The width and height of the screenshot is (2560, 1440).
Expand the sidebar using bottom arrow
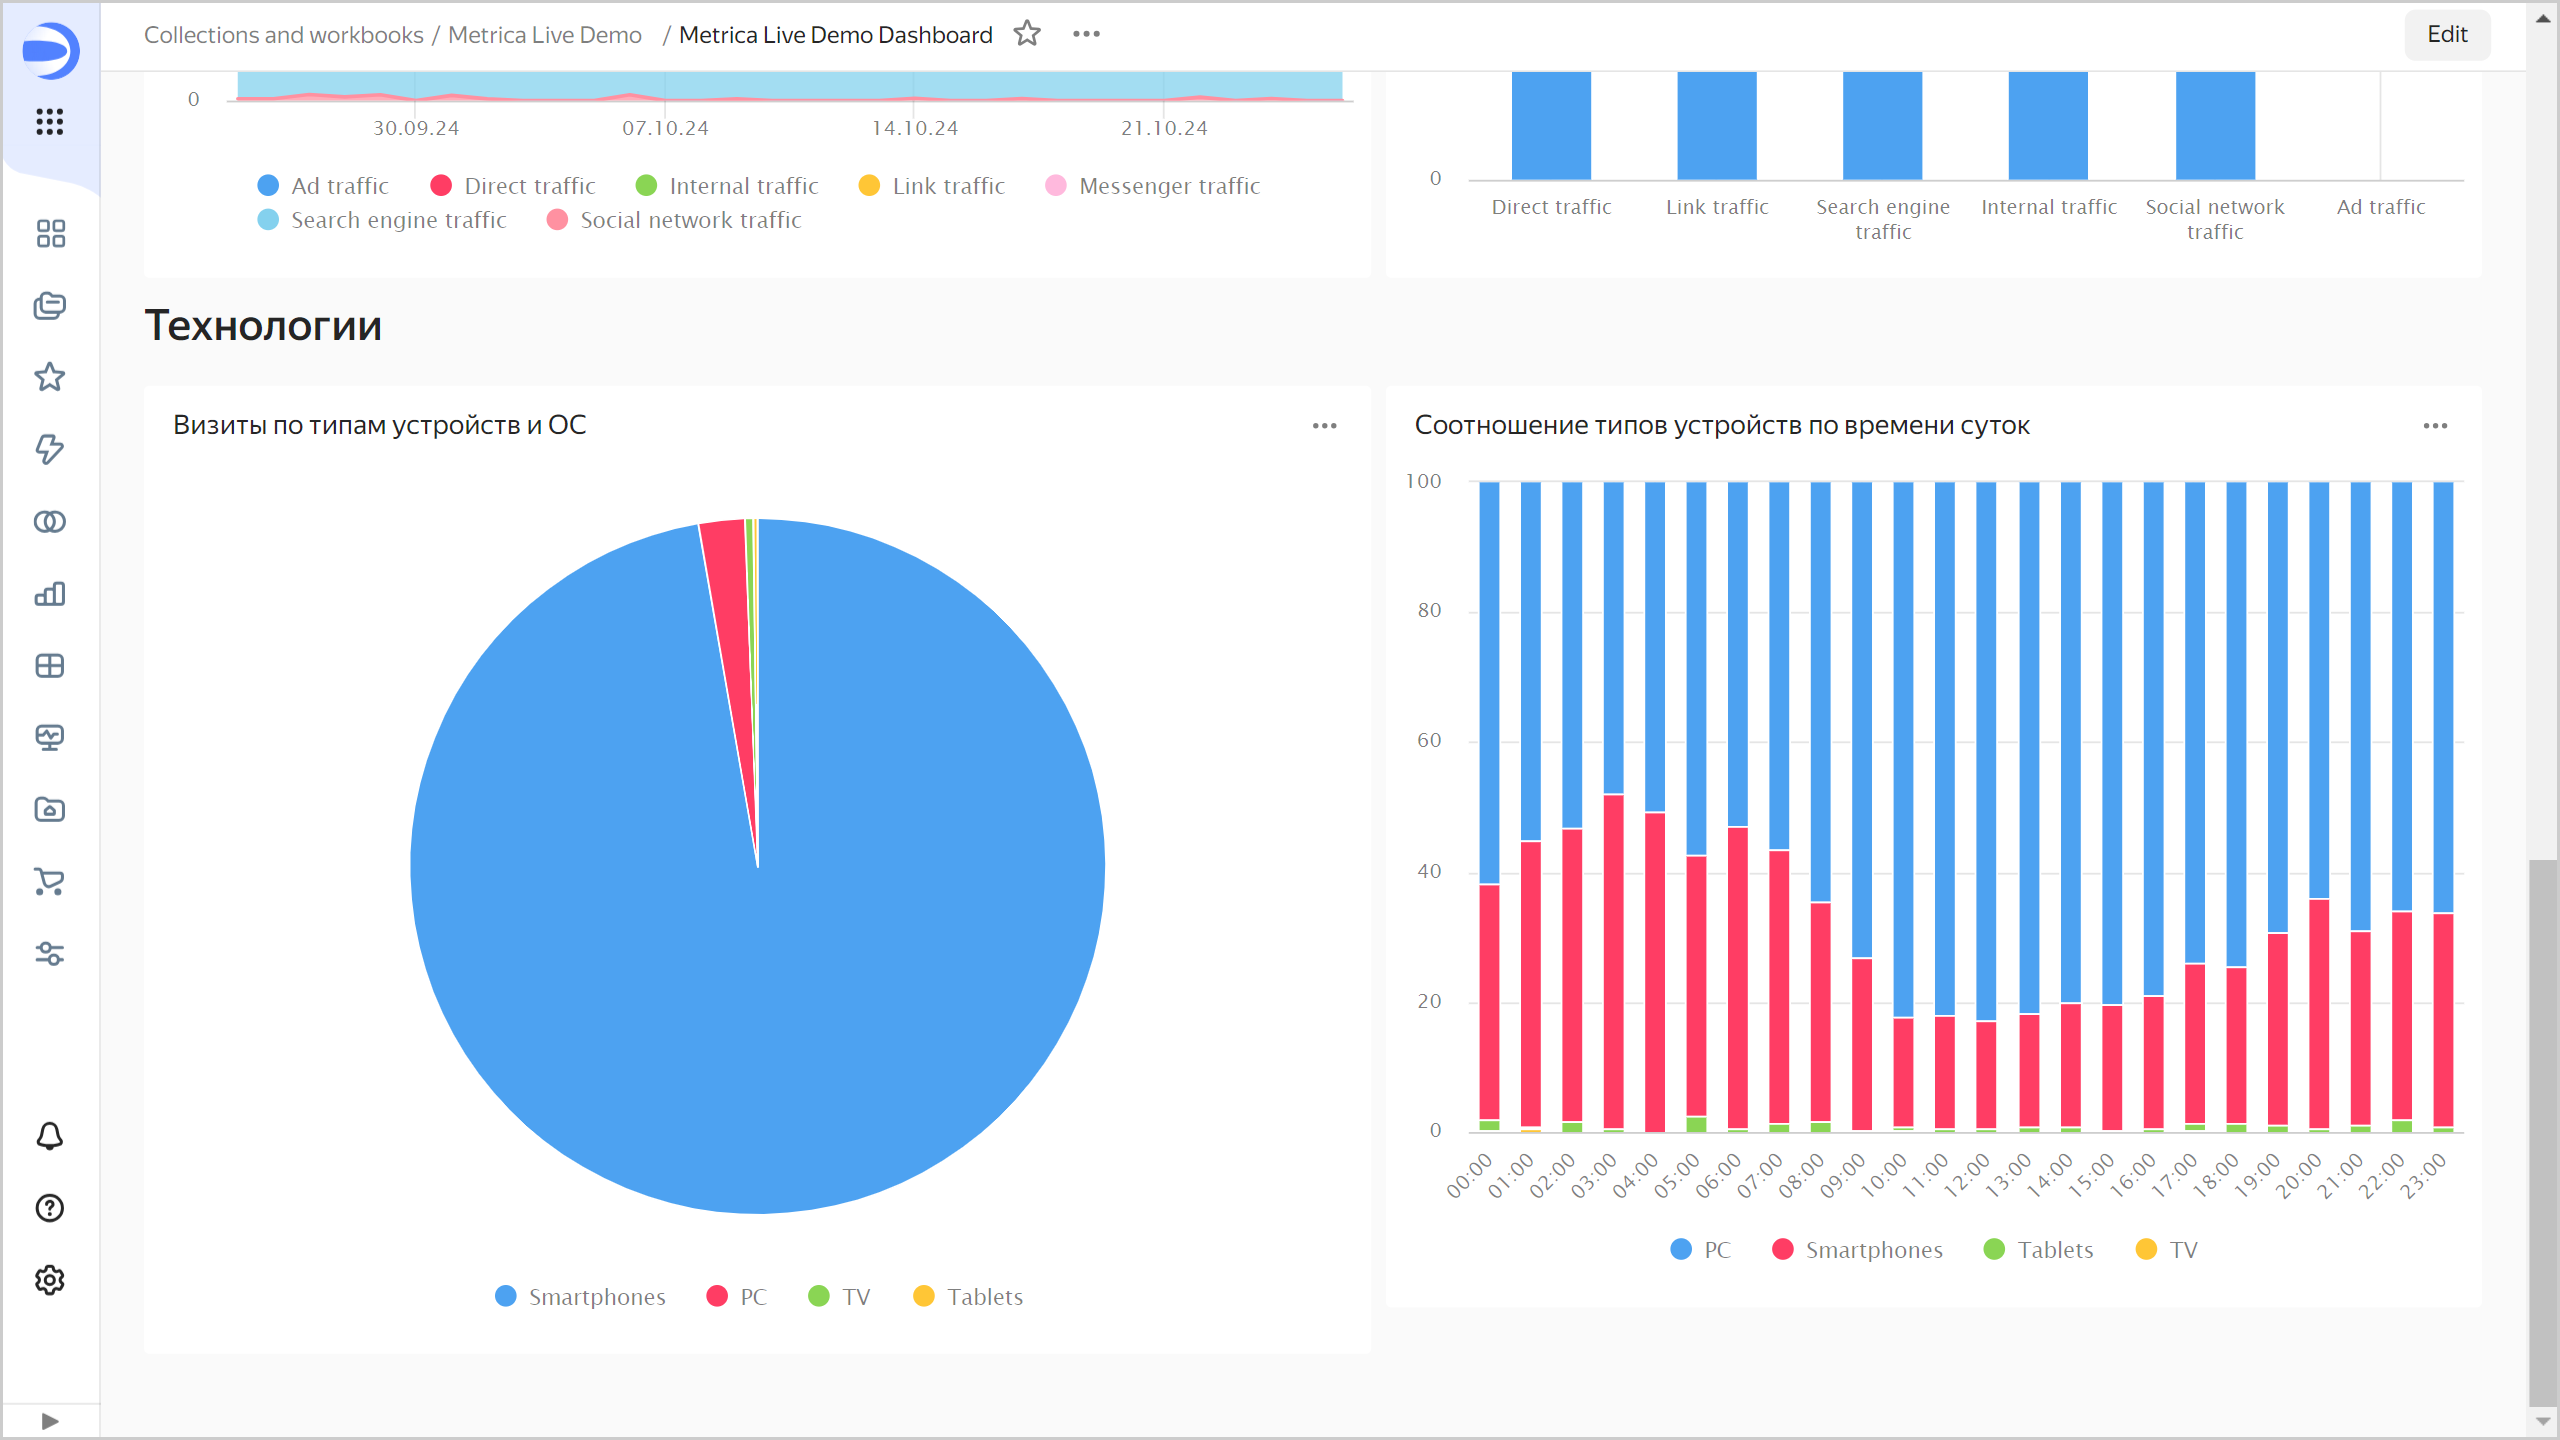click(x=50, y=1421)
